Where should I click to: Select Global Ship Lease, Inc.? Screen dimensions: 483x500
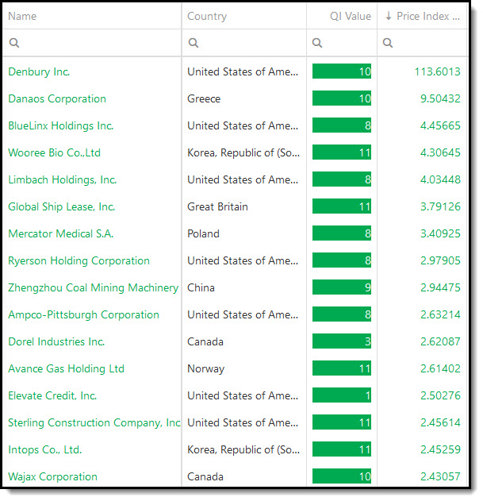coord(62,207)
